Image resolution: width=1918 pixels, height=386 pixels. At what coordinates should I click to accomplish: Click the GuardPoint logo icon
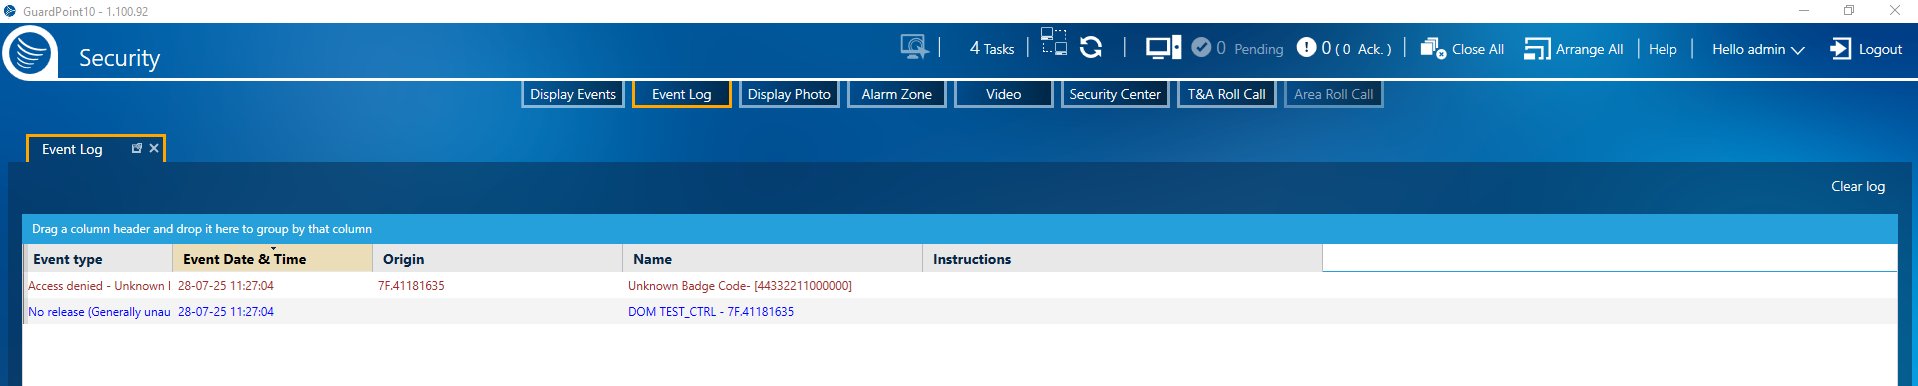pos(30,52)
